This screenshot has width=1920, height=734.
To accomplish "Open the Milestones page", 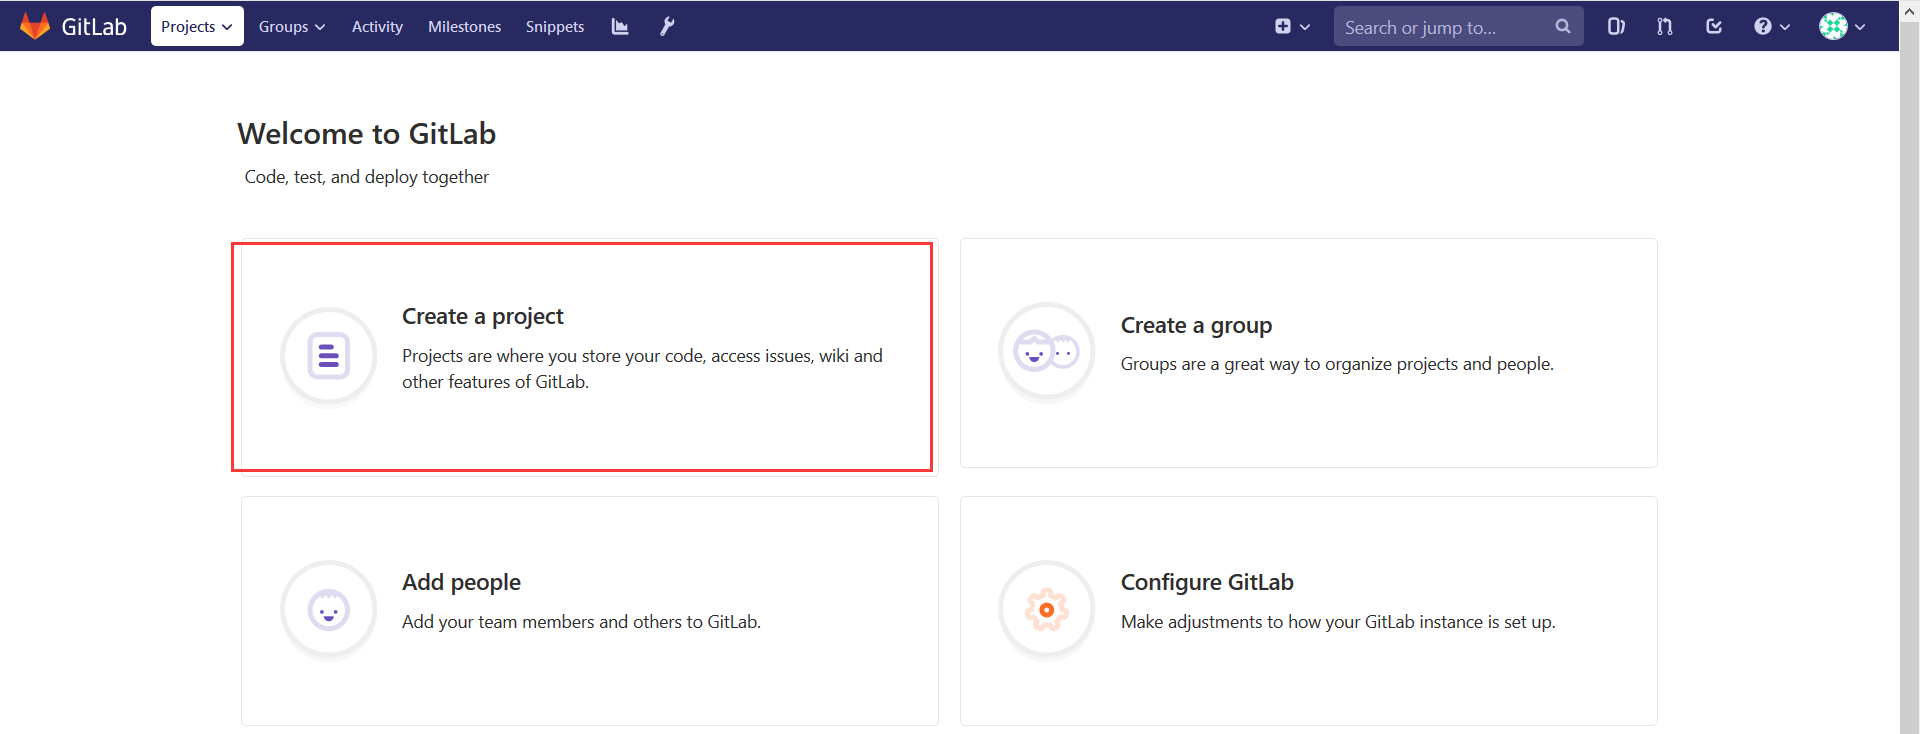I will tap(464, 27).
